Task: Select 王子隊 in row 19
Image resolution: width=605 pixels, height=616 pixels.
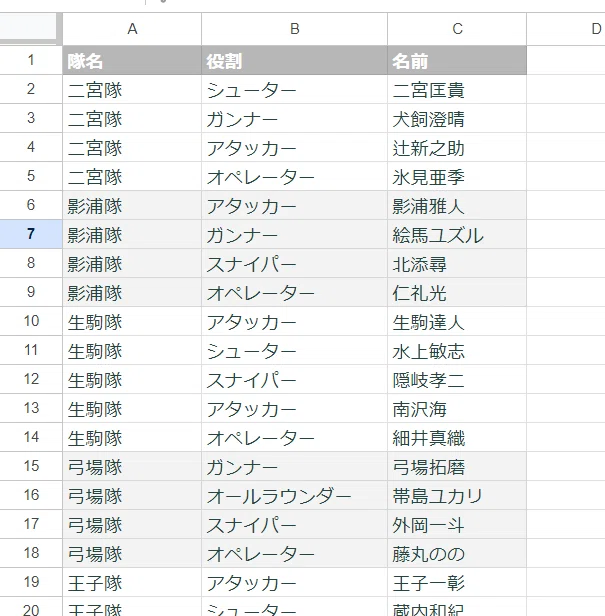Action: click(x=132, y=582)
